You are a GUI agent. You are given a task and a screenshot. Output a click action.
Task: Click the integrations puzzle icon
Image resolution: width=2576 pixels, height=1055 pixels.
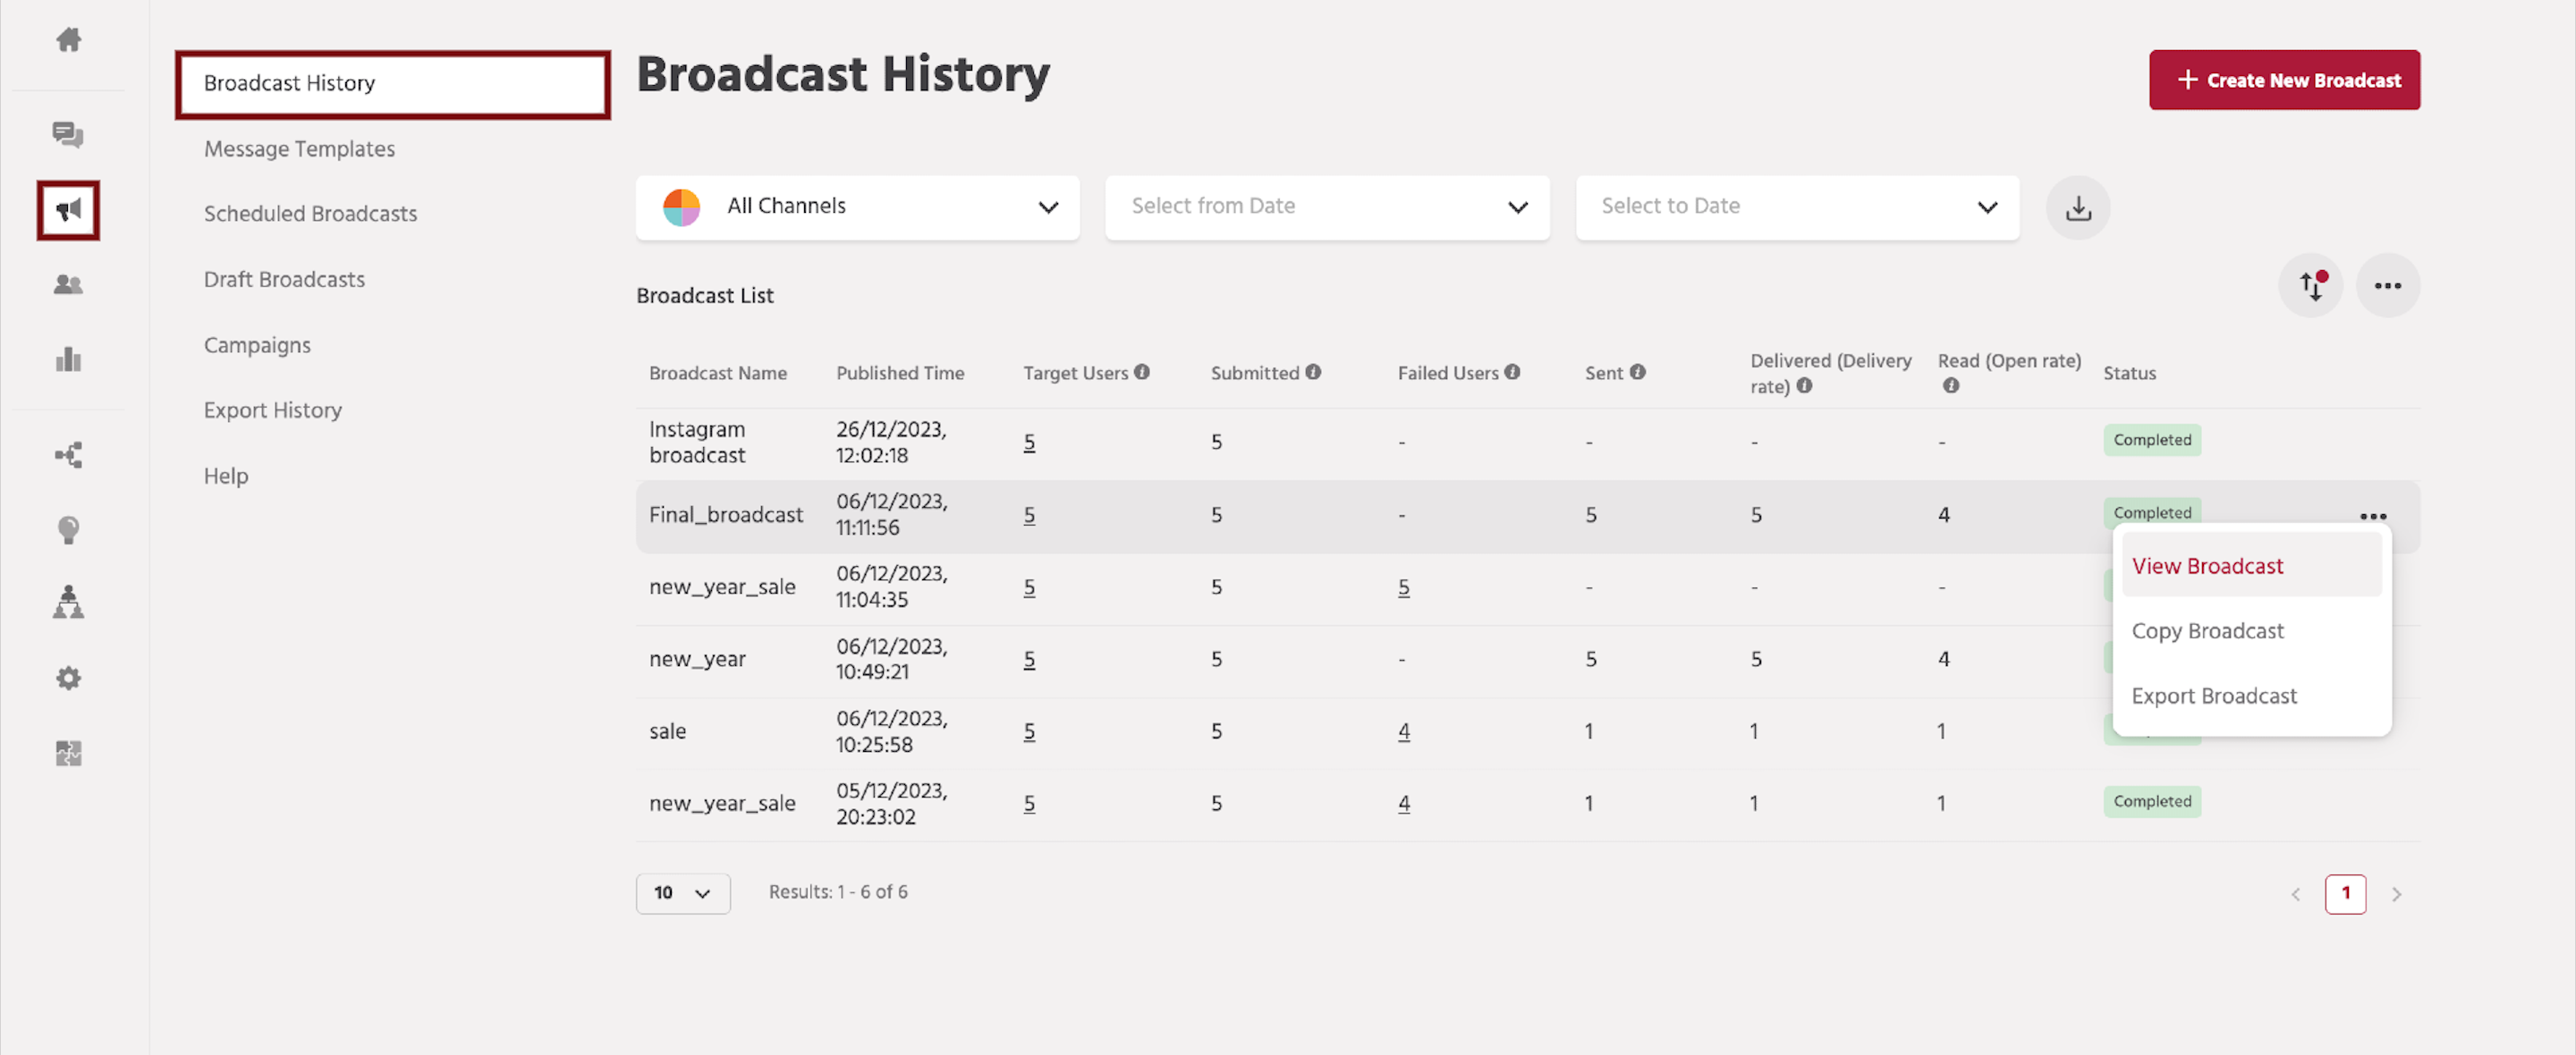[x=68, y=753]
